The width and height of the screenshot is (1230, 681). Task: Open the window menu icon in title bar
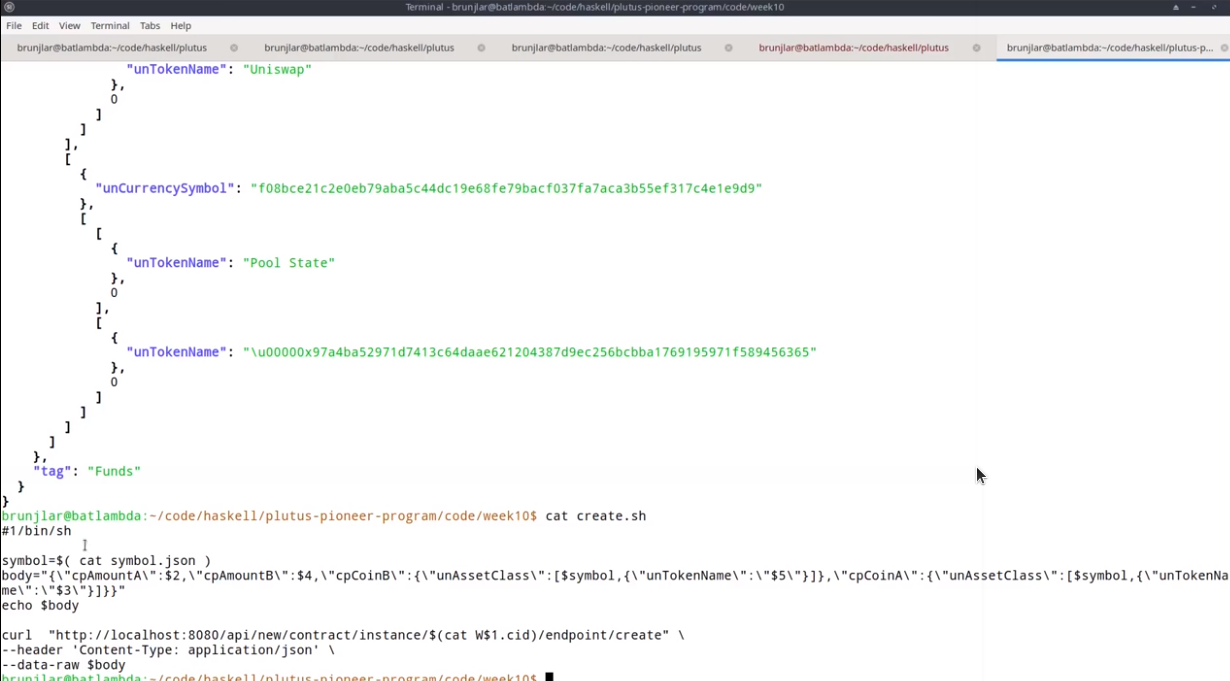9,7
